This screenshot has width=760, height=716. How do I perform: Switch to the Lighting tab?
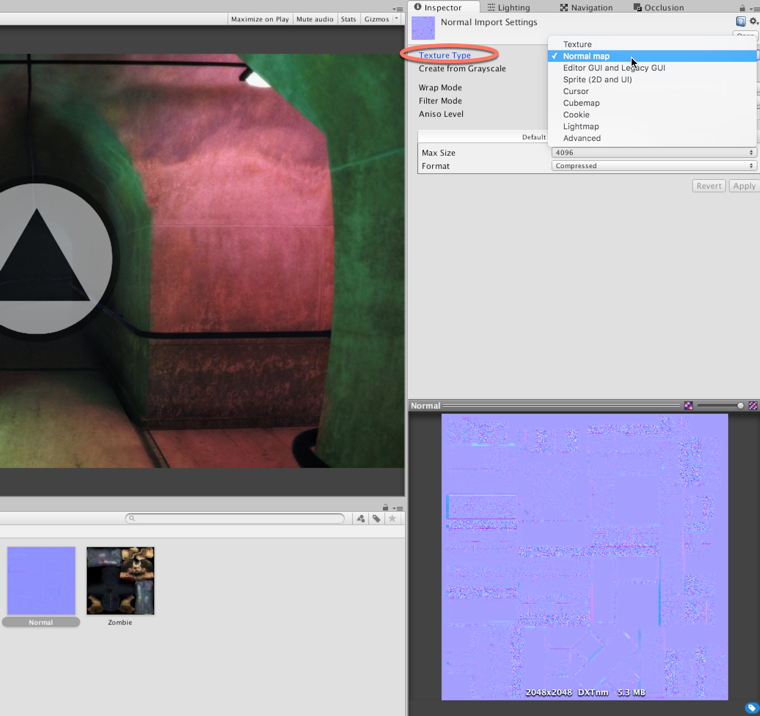coord(508,7)
